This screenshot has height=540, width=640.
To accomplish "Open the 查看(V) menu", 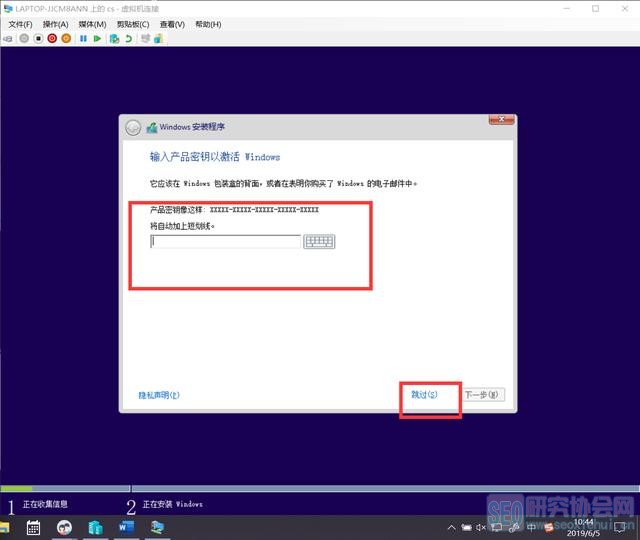I will pyautogui.click(x=172, y=24).
